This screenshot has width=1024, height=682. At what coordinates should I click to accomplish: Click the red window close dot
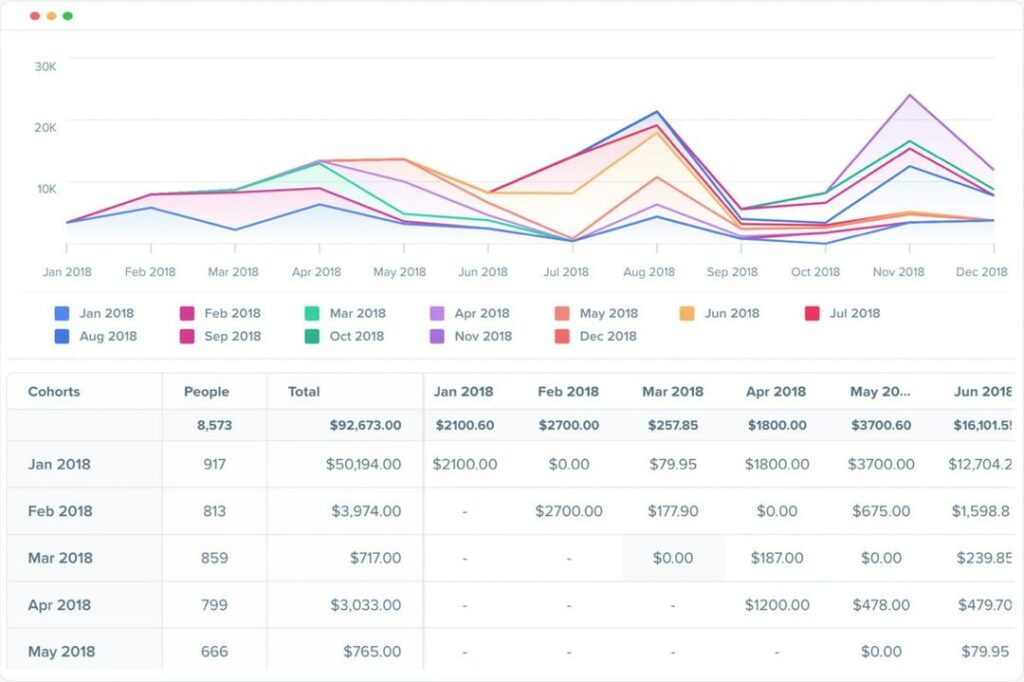click(x=35, y=16)
